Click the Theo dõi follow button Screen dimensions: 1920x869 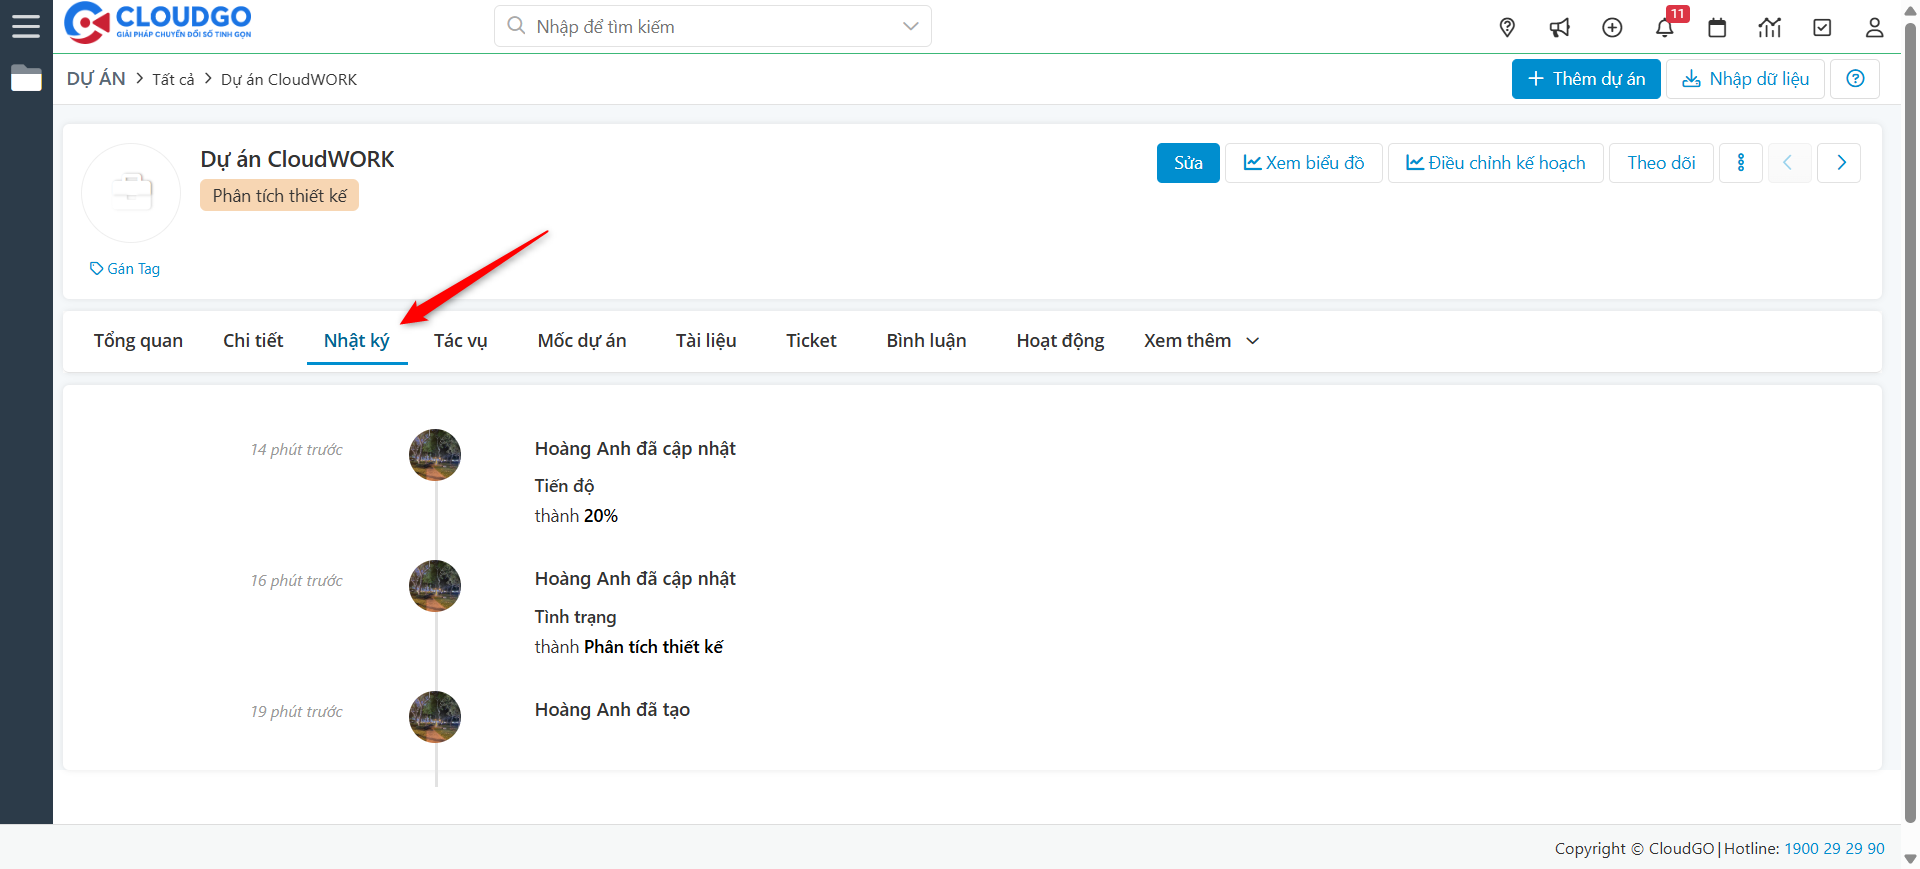(x=1661, y=163)
